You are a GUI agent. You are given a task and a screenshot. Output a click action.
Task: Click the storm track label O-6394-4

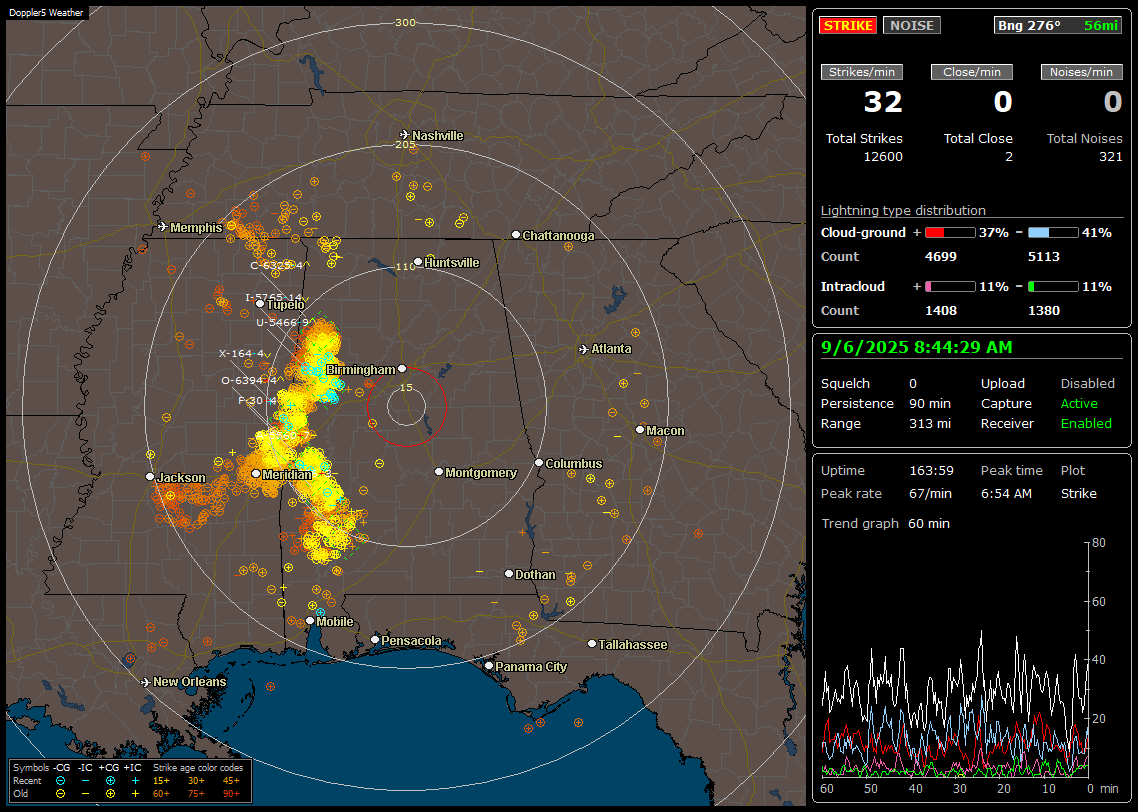pos(249,380)
